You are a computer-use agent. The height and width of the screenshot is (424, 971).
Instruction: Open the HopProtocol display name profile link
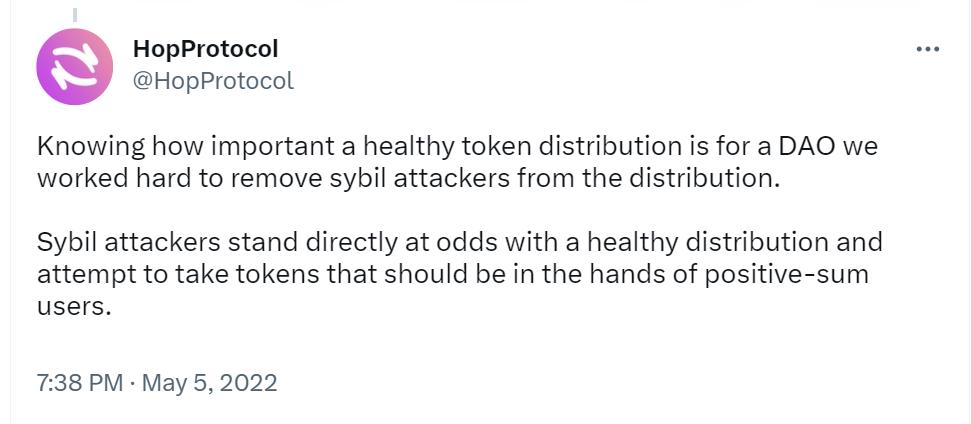(x=205, y=48)
